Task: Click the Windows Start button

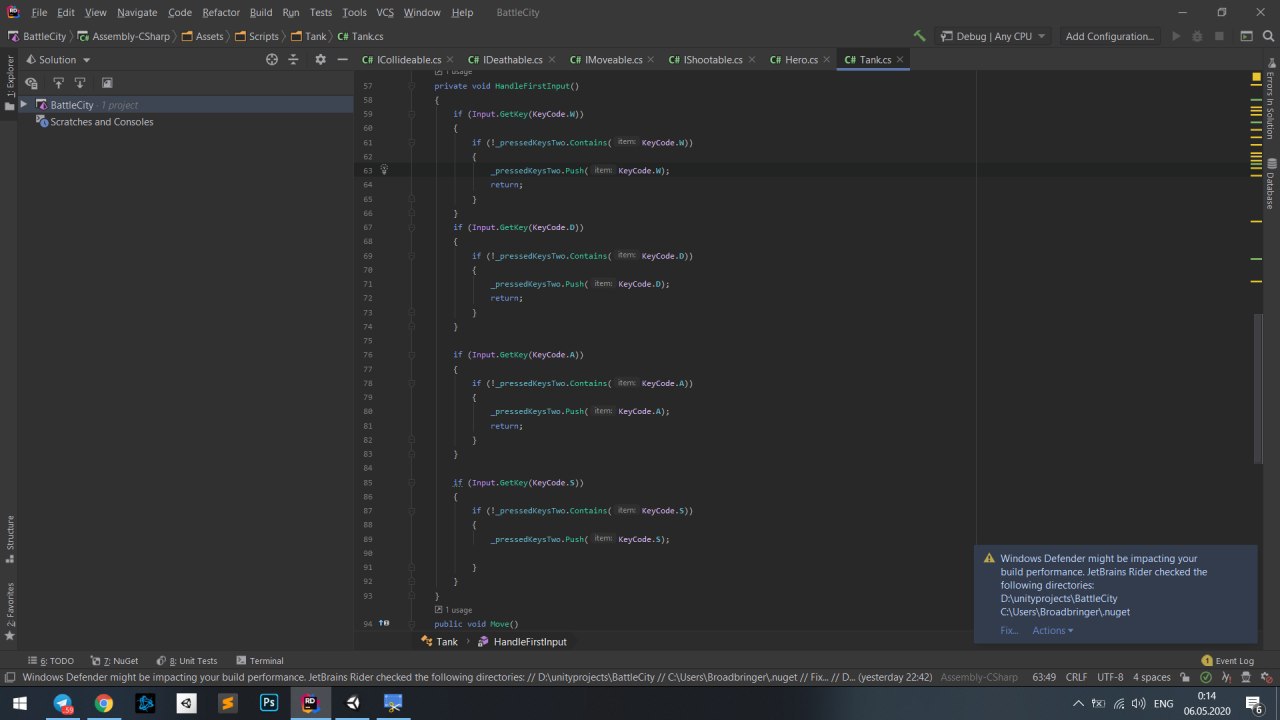Action: [20, 703]
